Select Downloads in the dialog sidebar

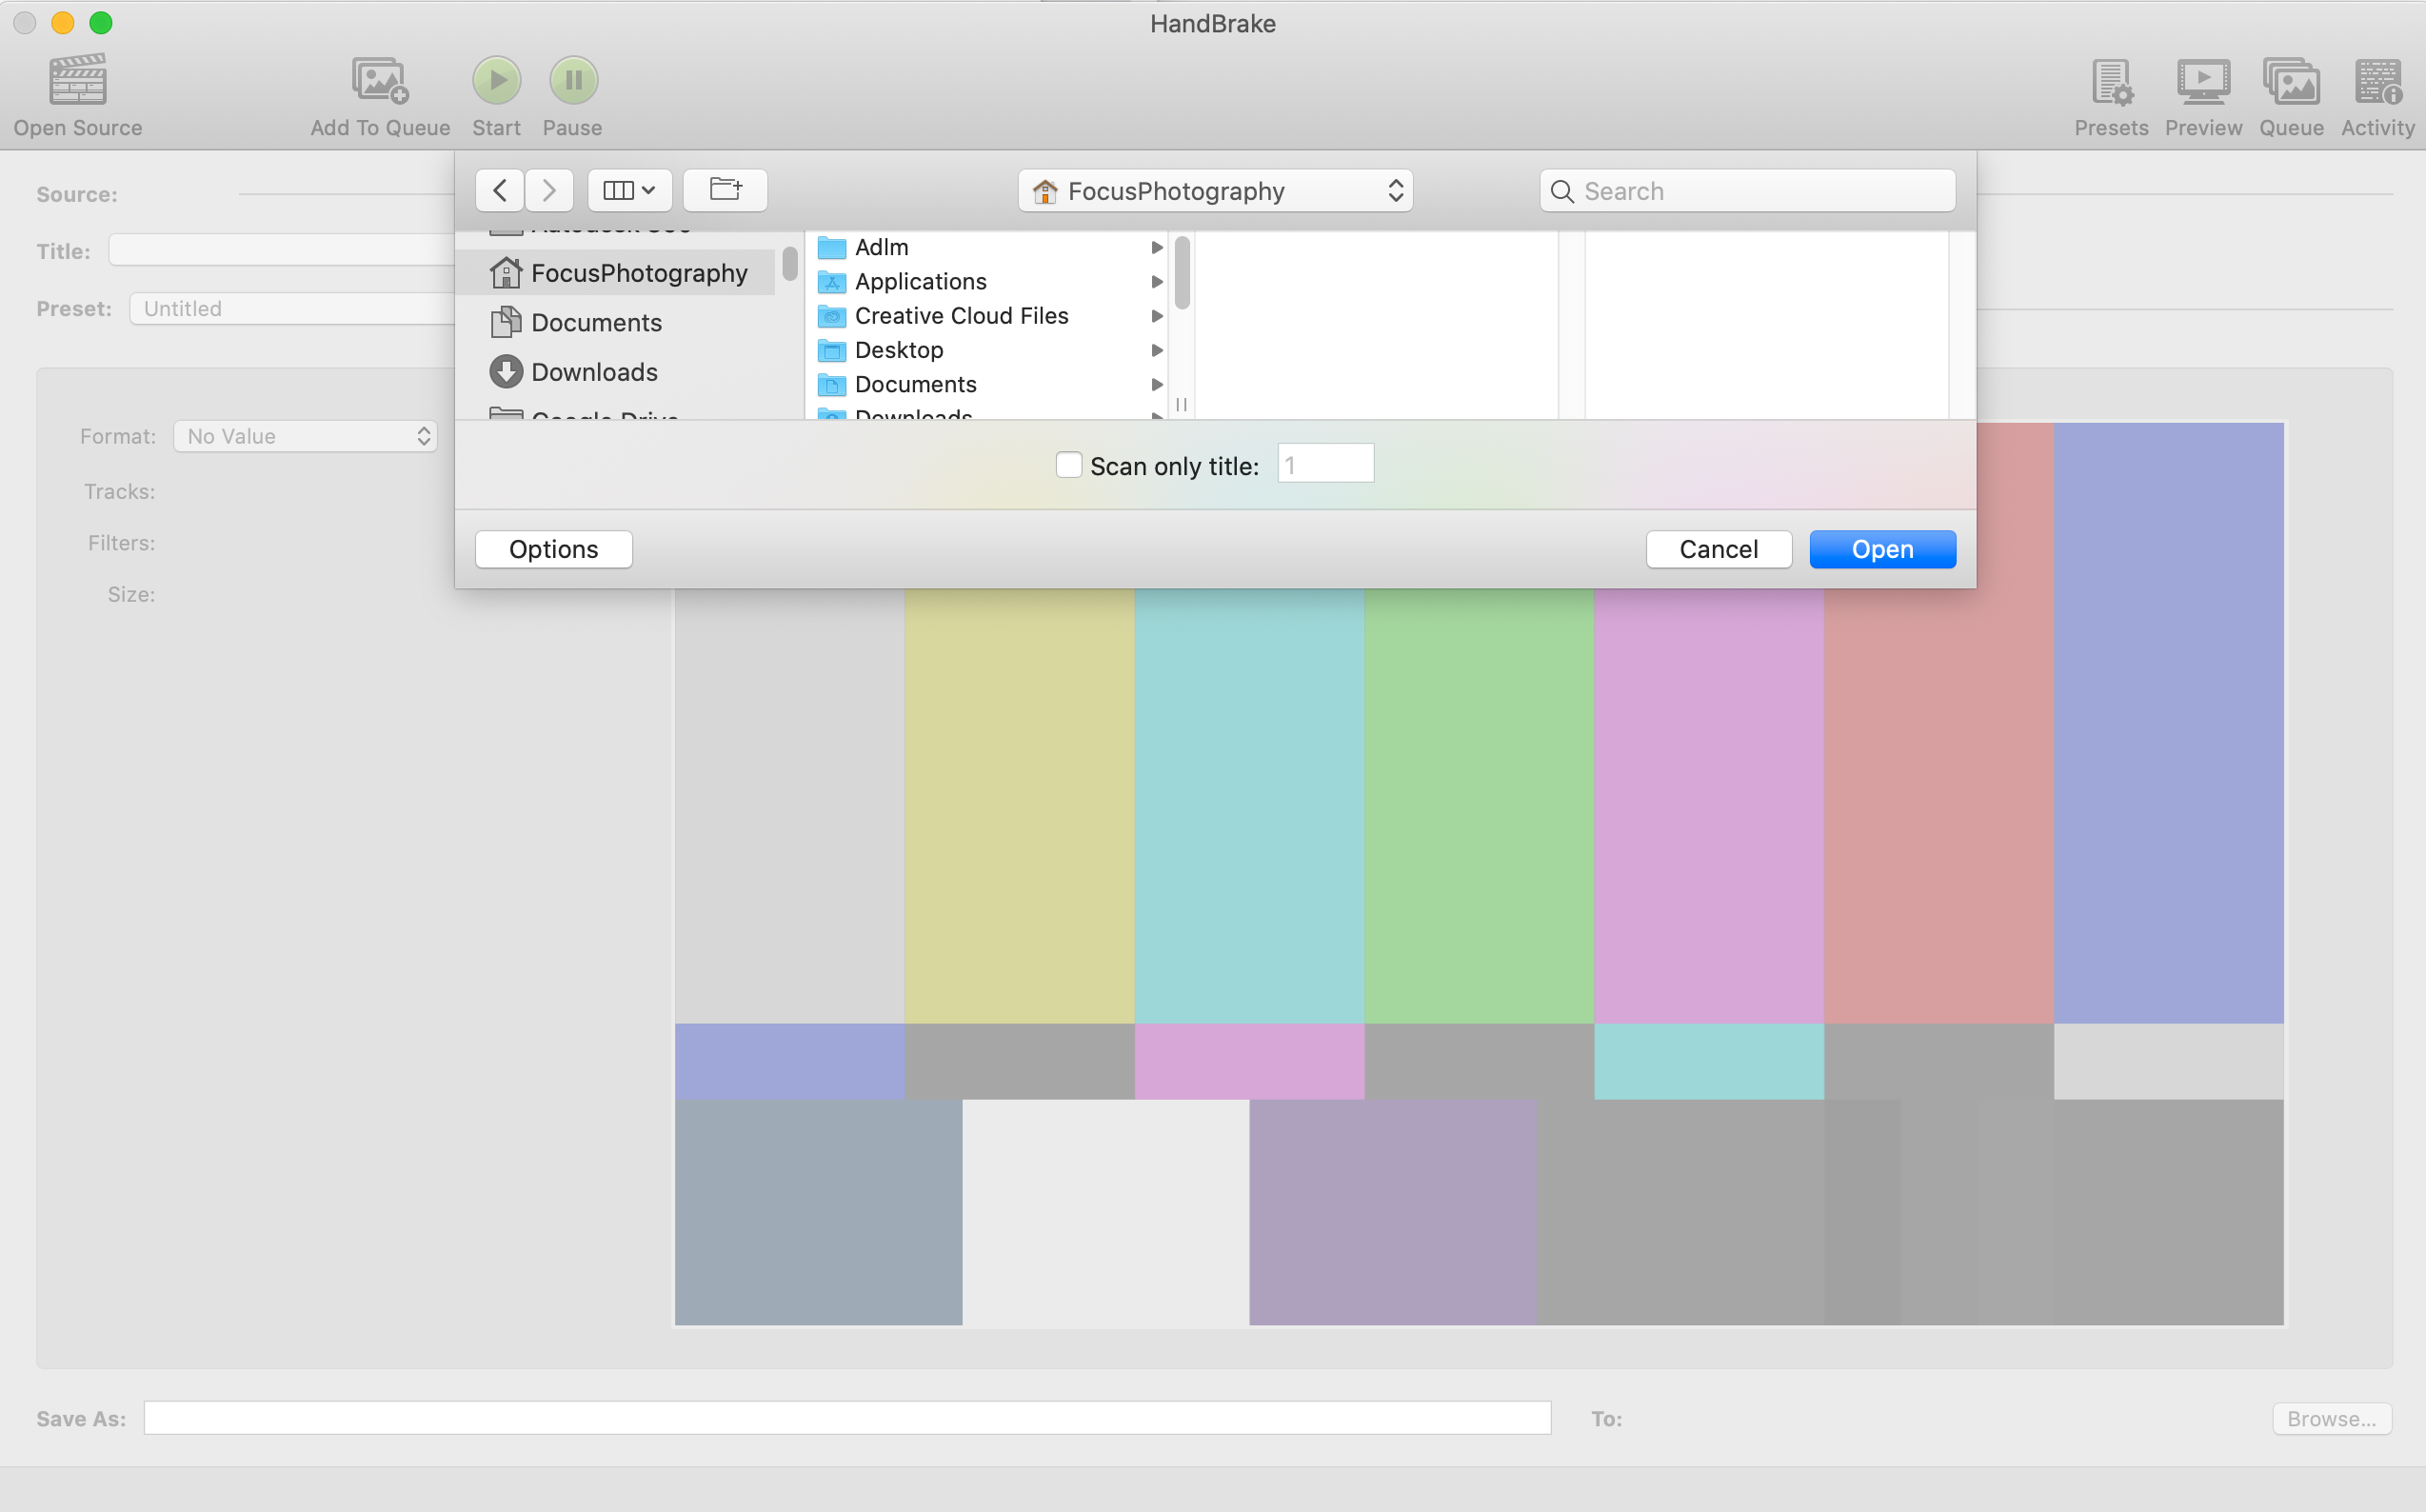(x=594, y=372)
